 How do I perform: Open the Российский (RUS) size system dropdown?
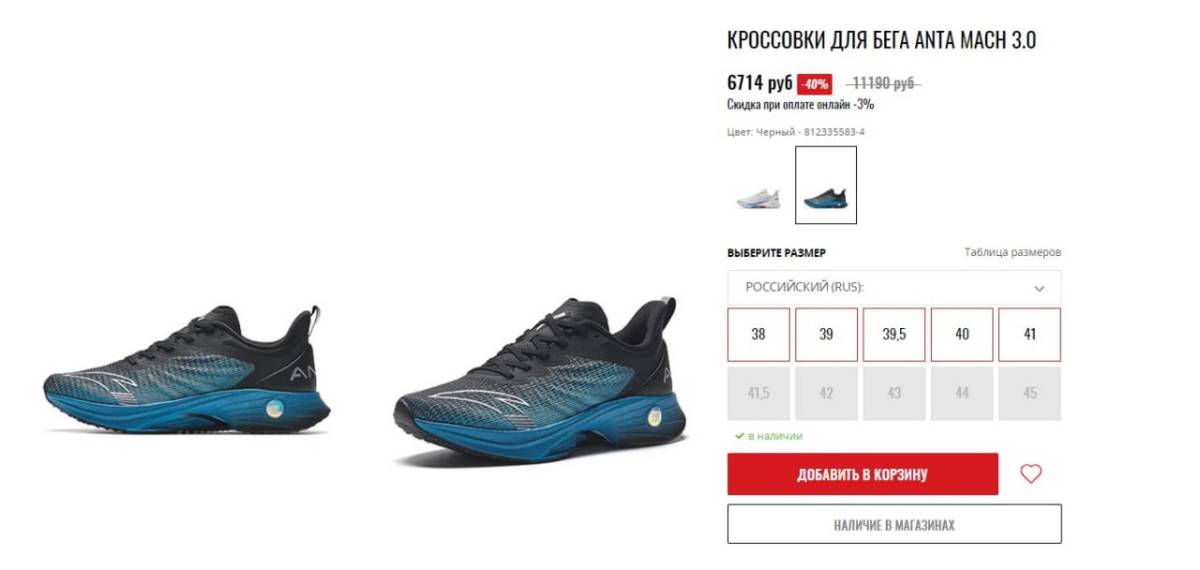[894, 287]
